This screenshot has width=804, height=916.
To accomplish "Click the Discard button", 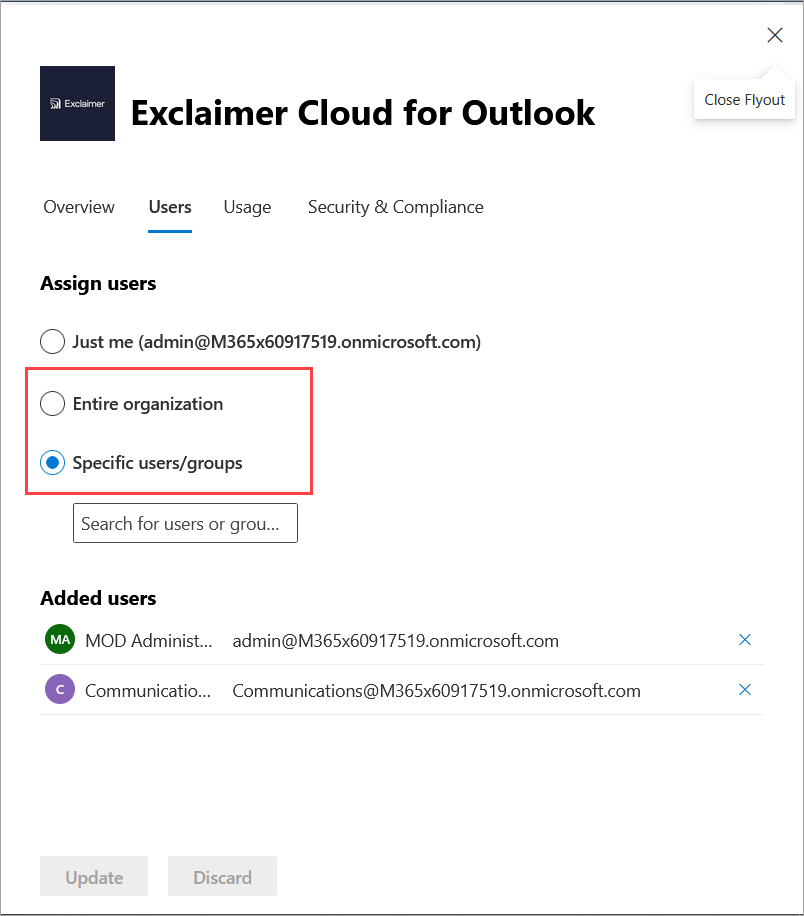I will click(222, 876).
